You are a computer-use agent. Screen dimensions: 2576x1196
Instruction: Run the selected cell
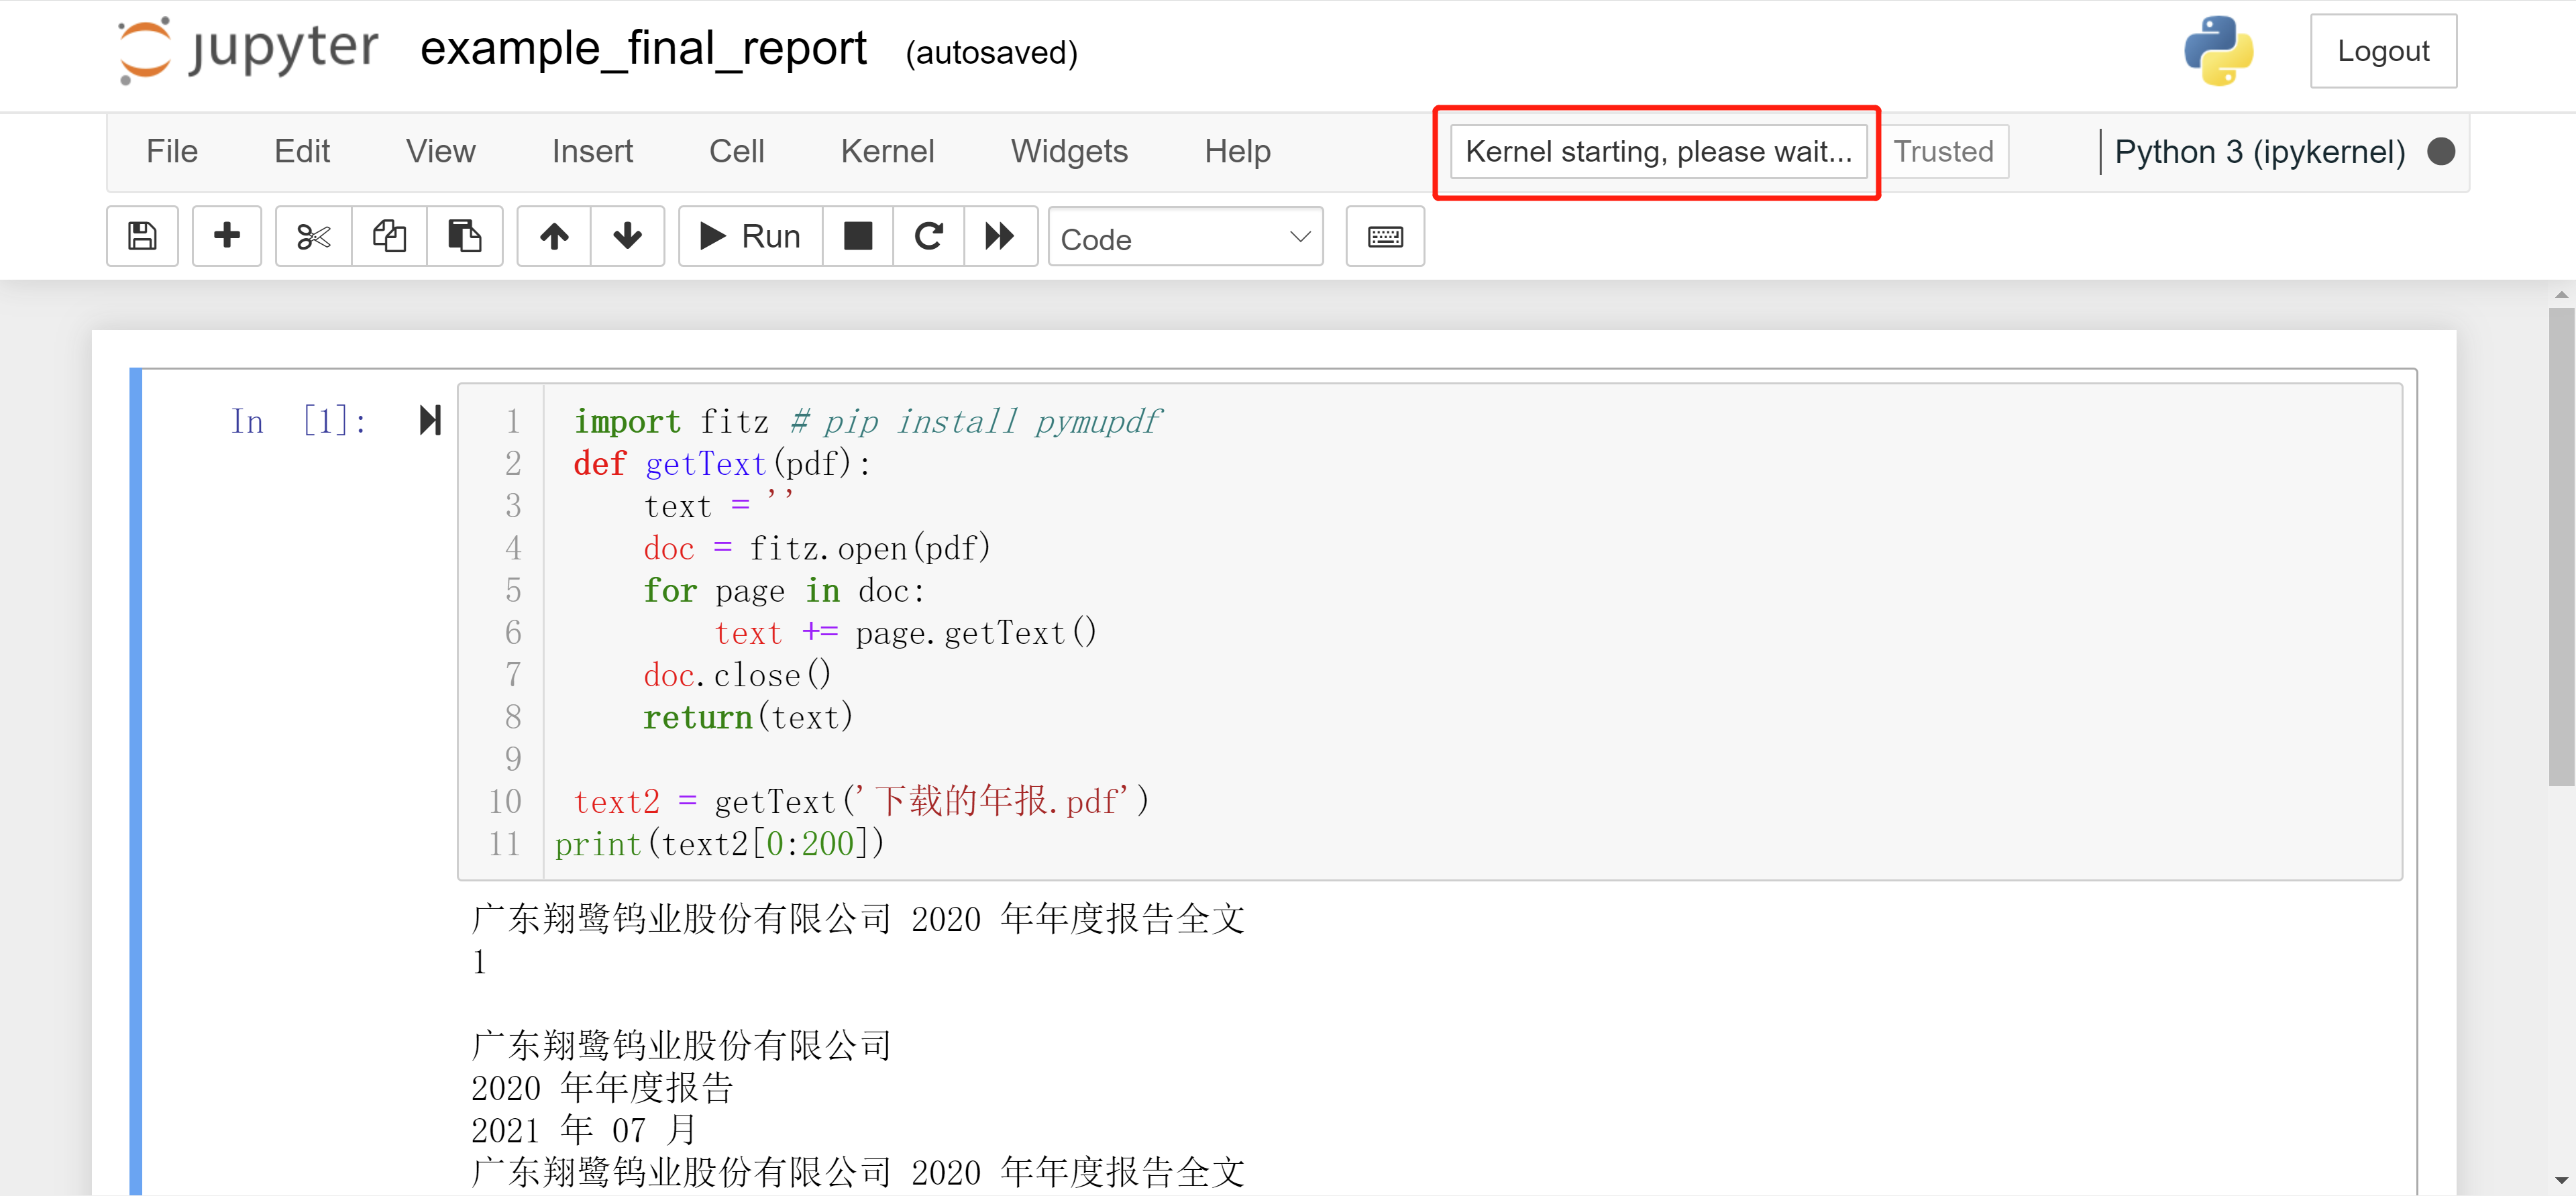(x=751, y=237)
